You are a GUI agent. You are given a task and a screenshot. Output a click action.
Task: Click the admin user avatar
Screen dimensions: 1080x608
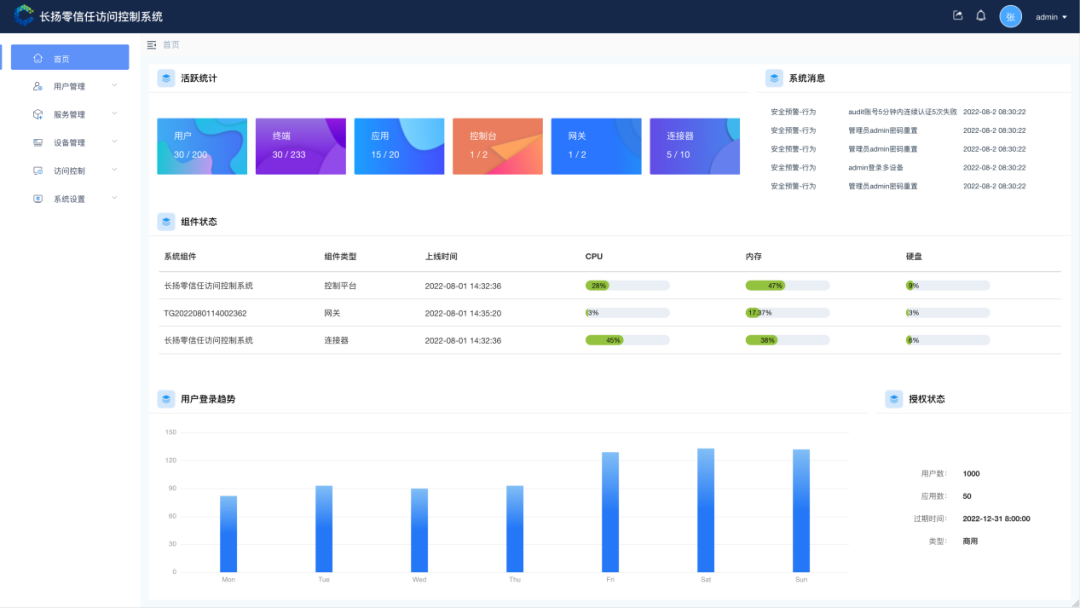pos(1010,17)
